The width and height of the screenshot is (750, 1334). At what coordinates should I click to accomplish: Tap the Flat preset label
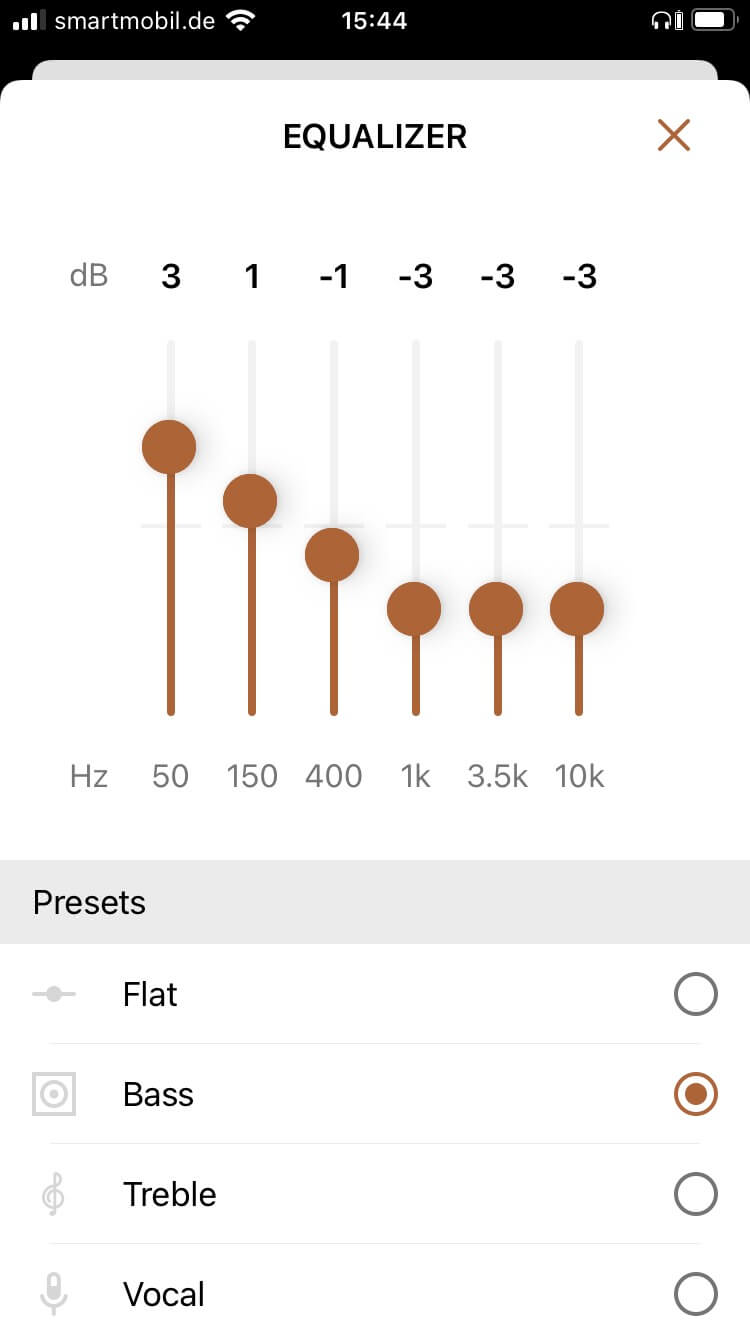[150, 994]
